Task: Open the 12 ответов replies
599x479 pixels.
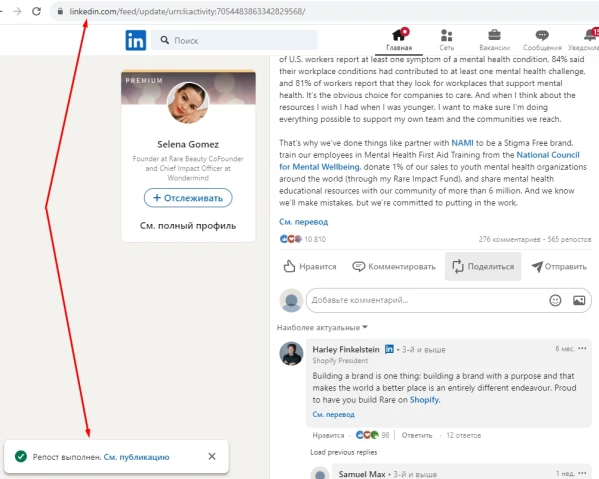Action: [x=463, y=435]
